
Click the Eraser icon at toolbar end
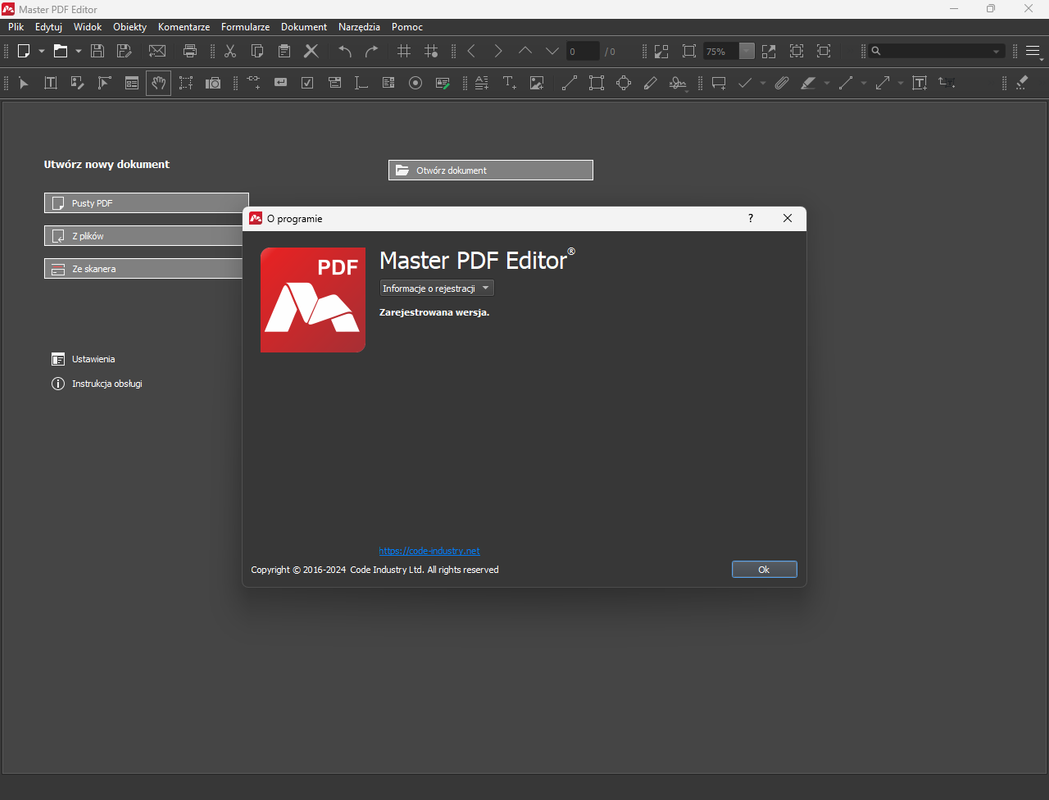(1022, 83)
